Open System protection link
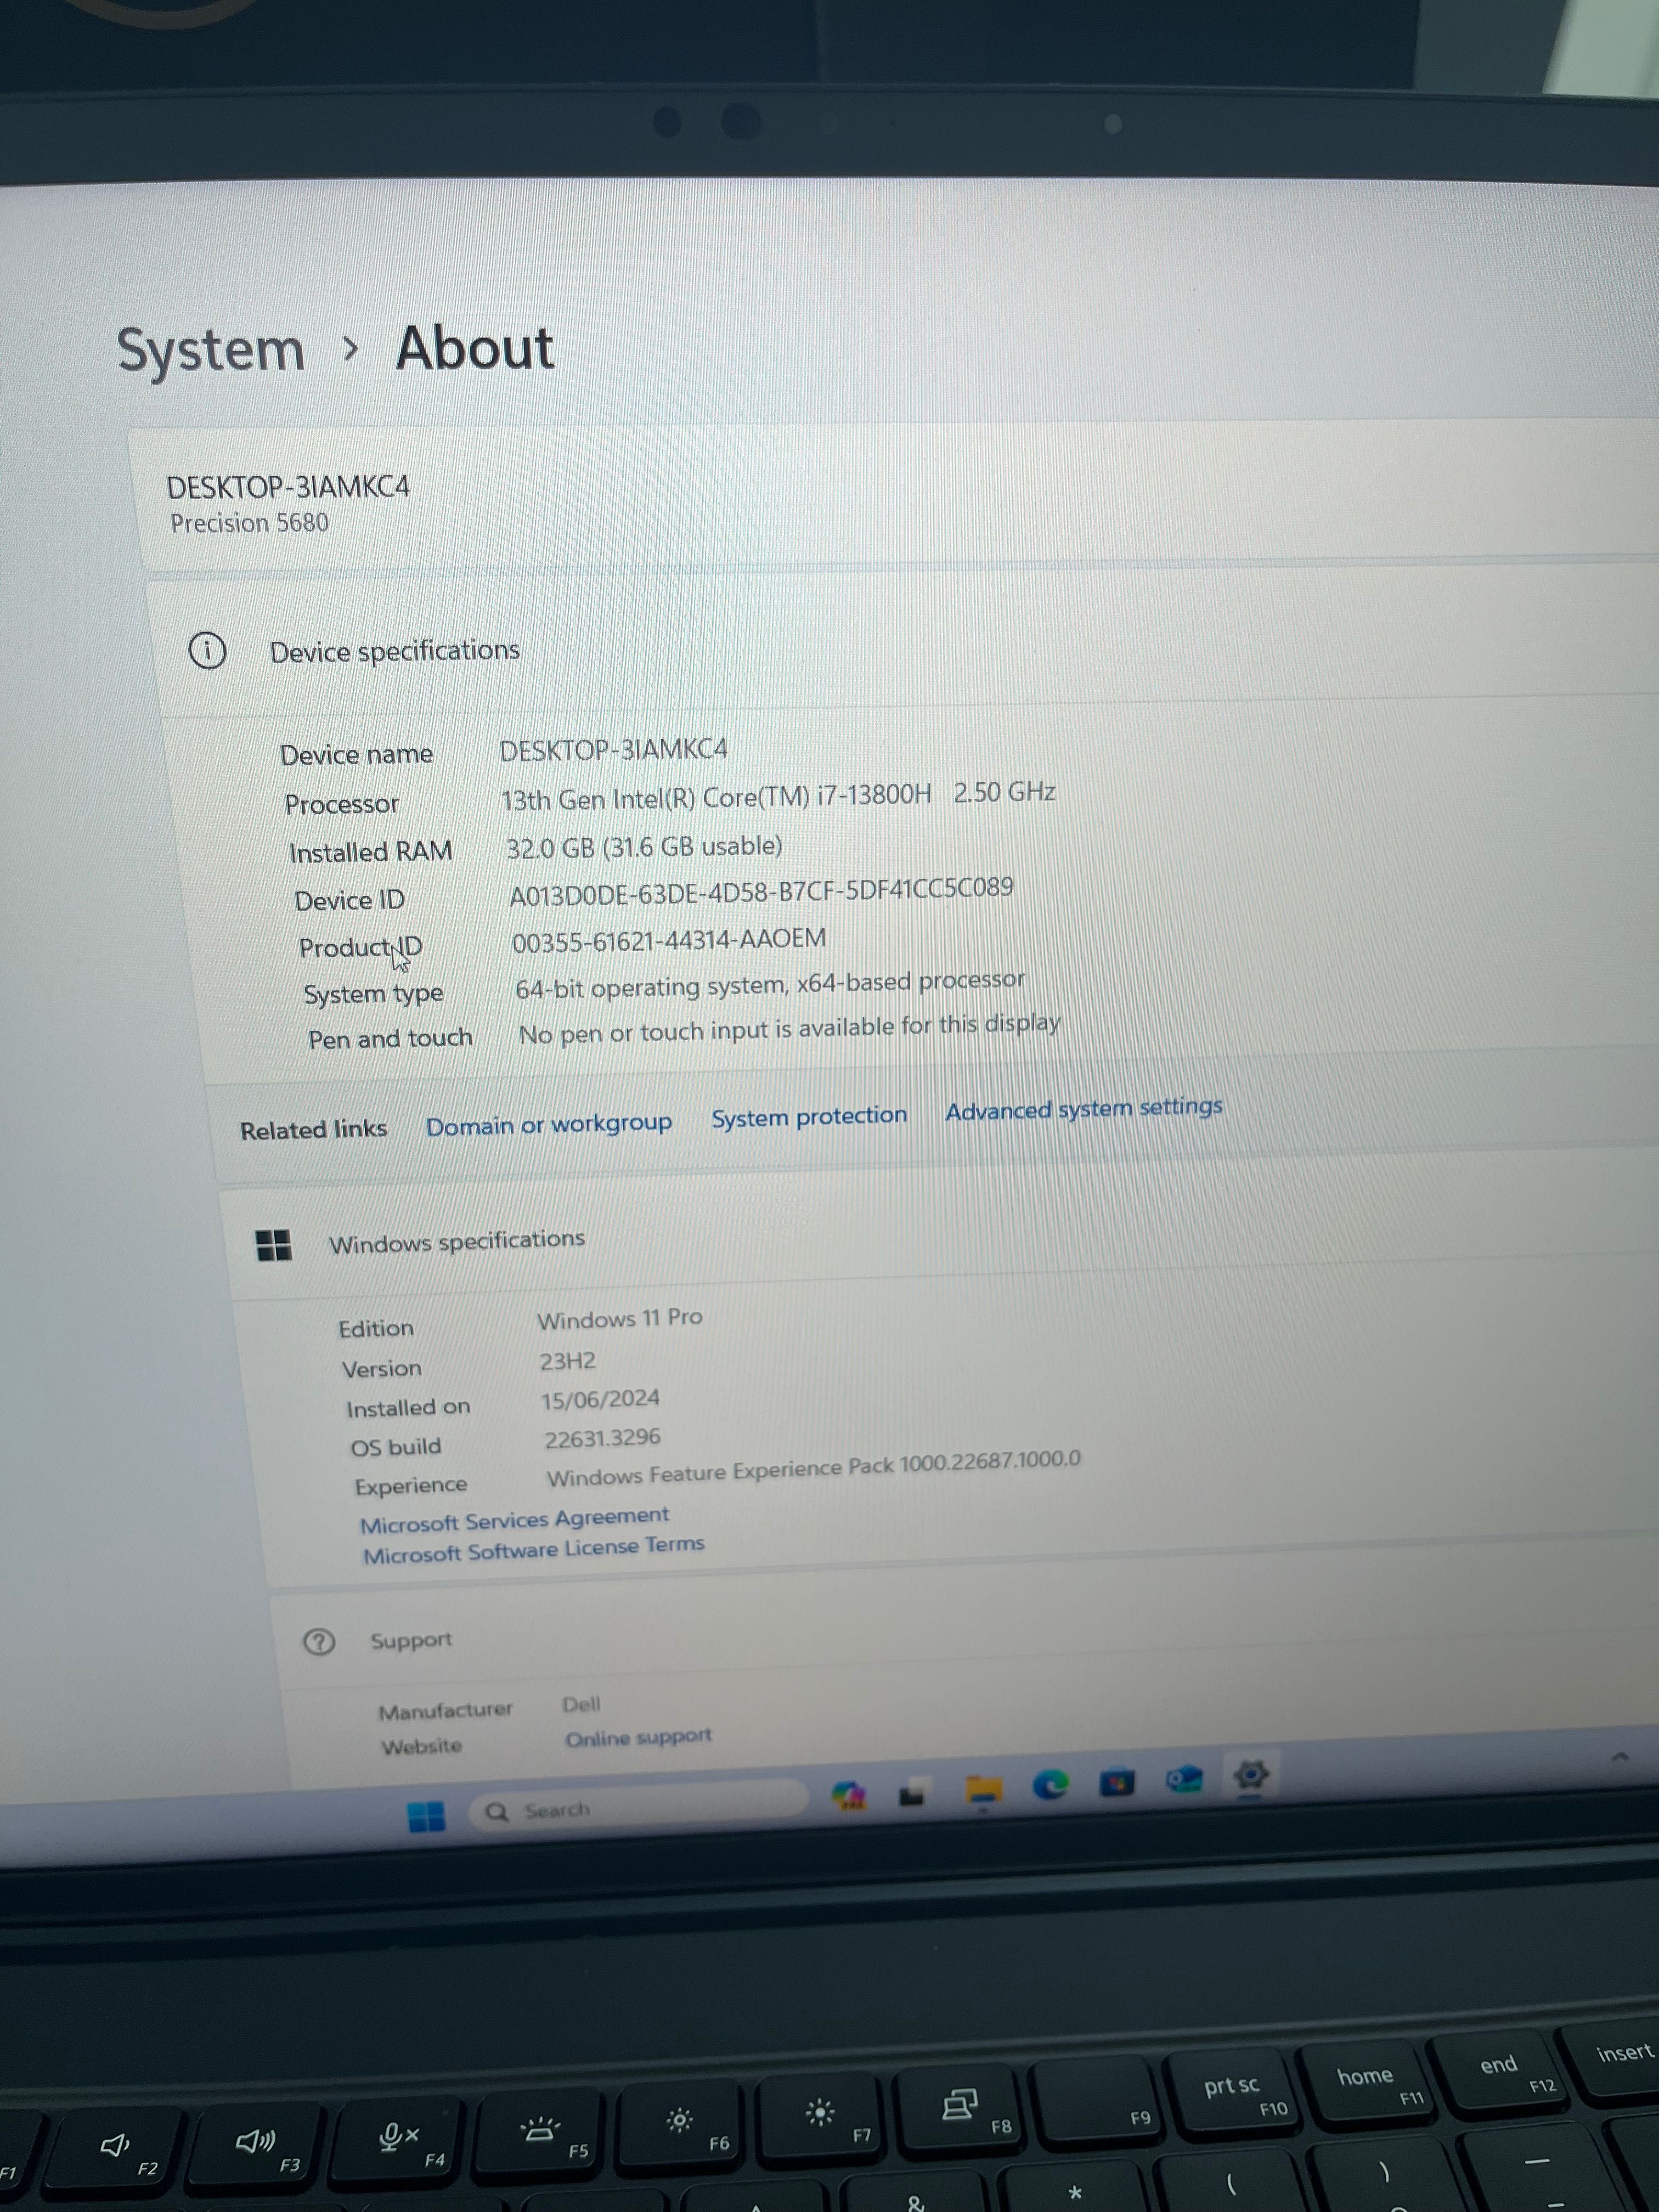The width and height of the screenshot is (1659, 2212). pyautogui.click(x=809, y=1116)
